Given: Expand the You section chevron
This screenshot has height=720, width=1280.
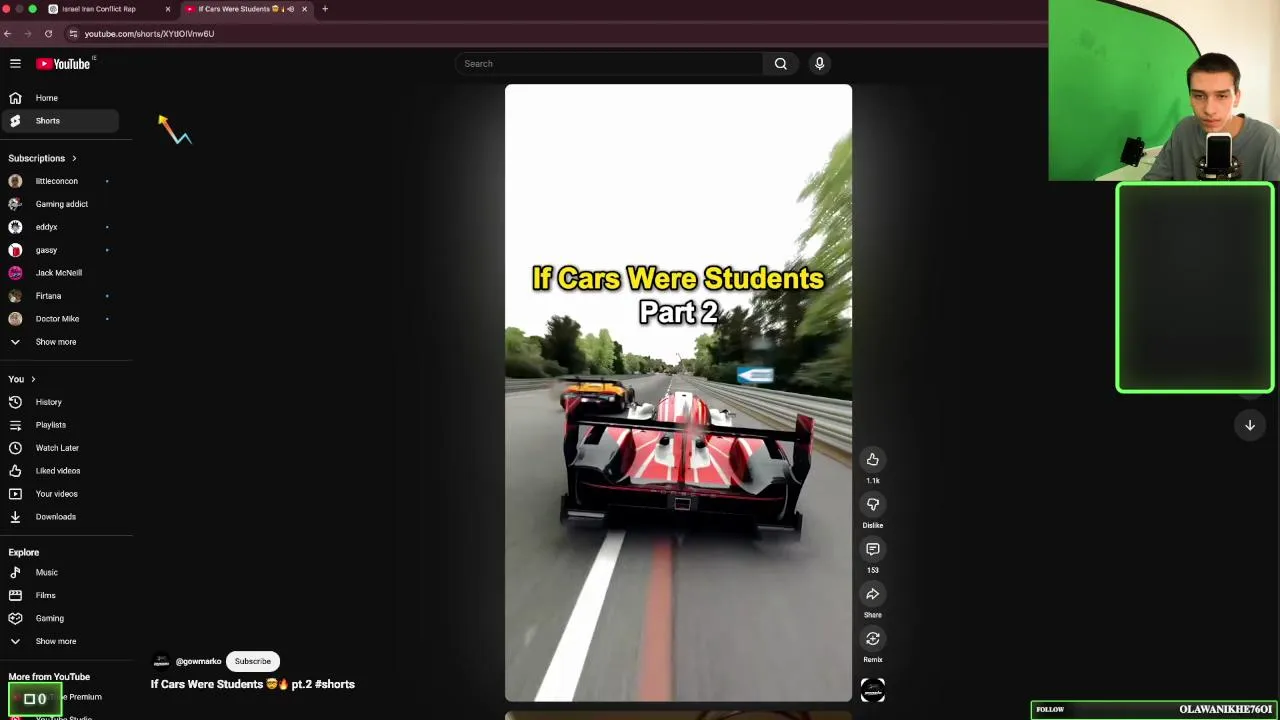Looking at the screenshot, I should tap(33, 379).
